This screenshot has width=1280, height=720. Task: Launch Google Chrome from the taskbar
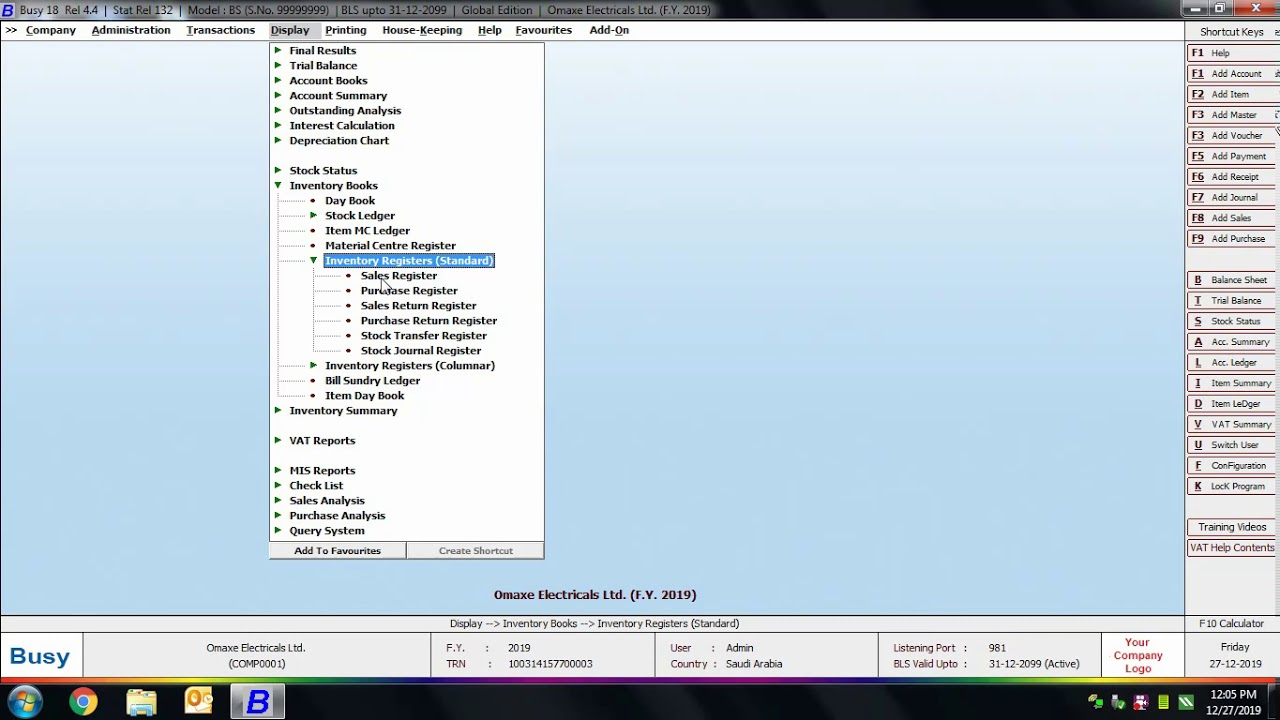click(x=83, y=702)
